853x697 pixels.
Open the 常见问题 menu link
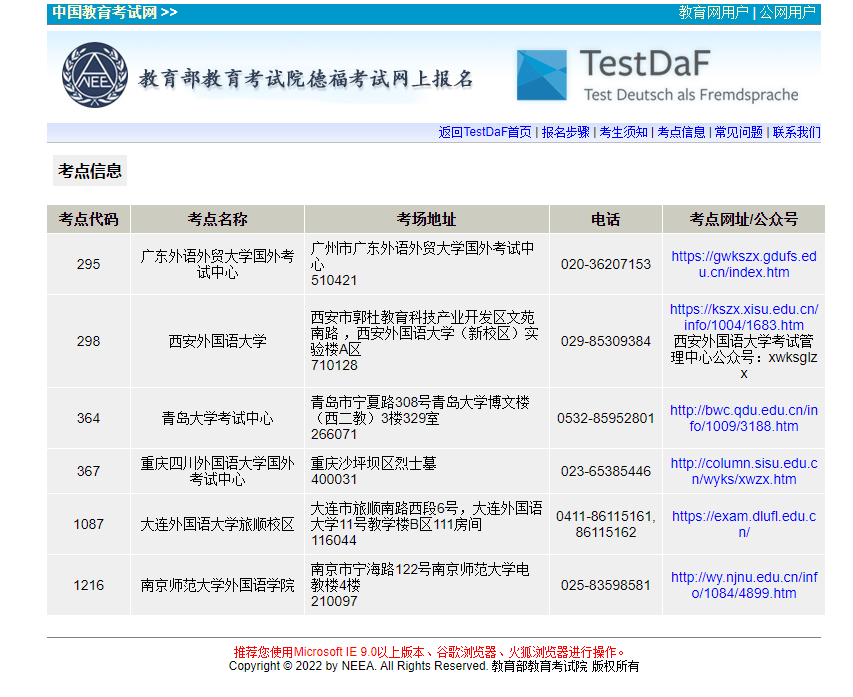click(739, 132)
